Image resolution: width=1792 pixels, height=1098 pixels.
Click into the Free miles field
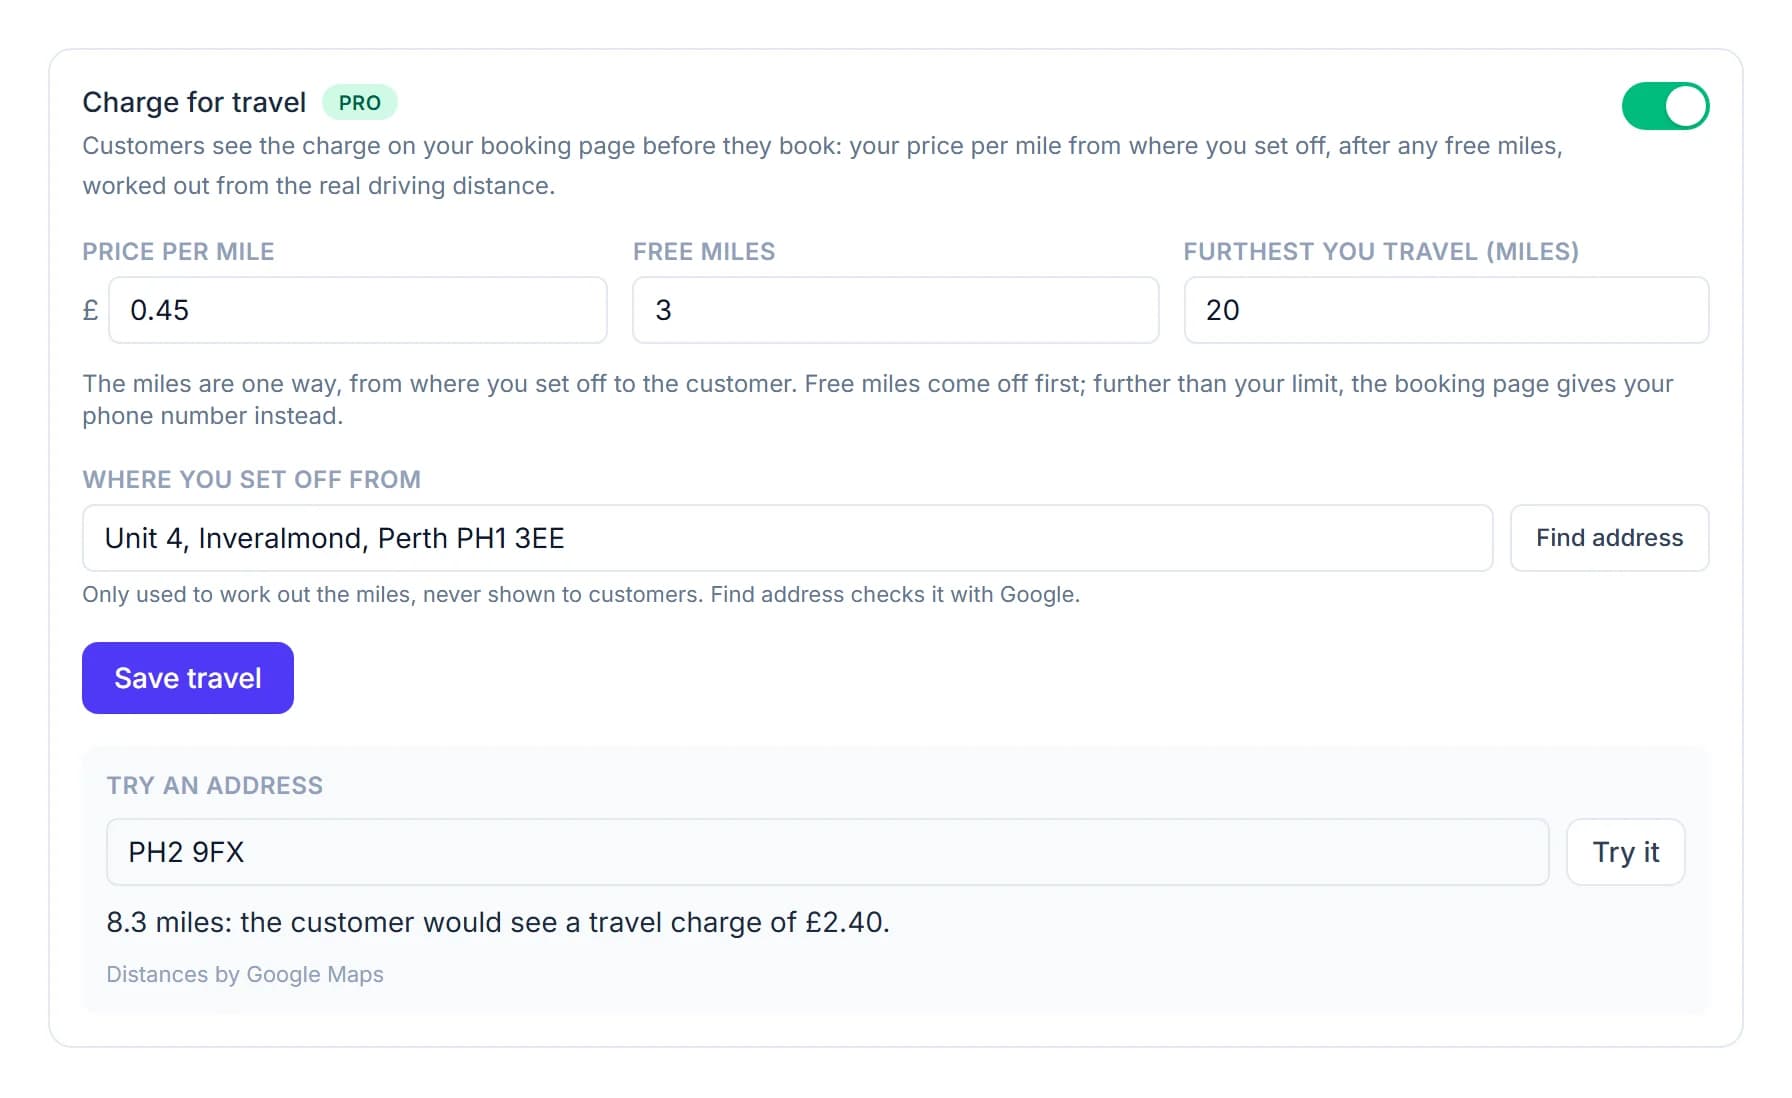click(896, 310)
